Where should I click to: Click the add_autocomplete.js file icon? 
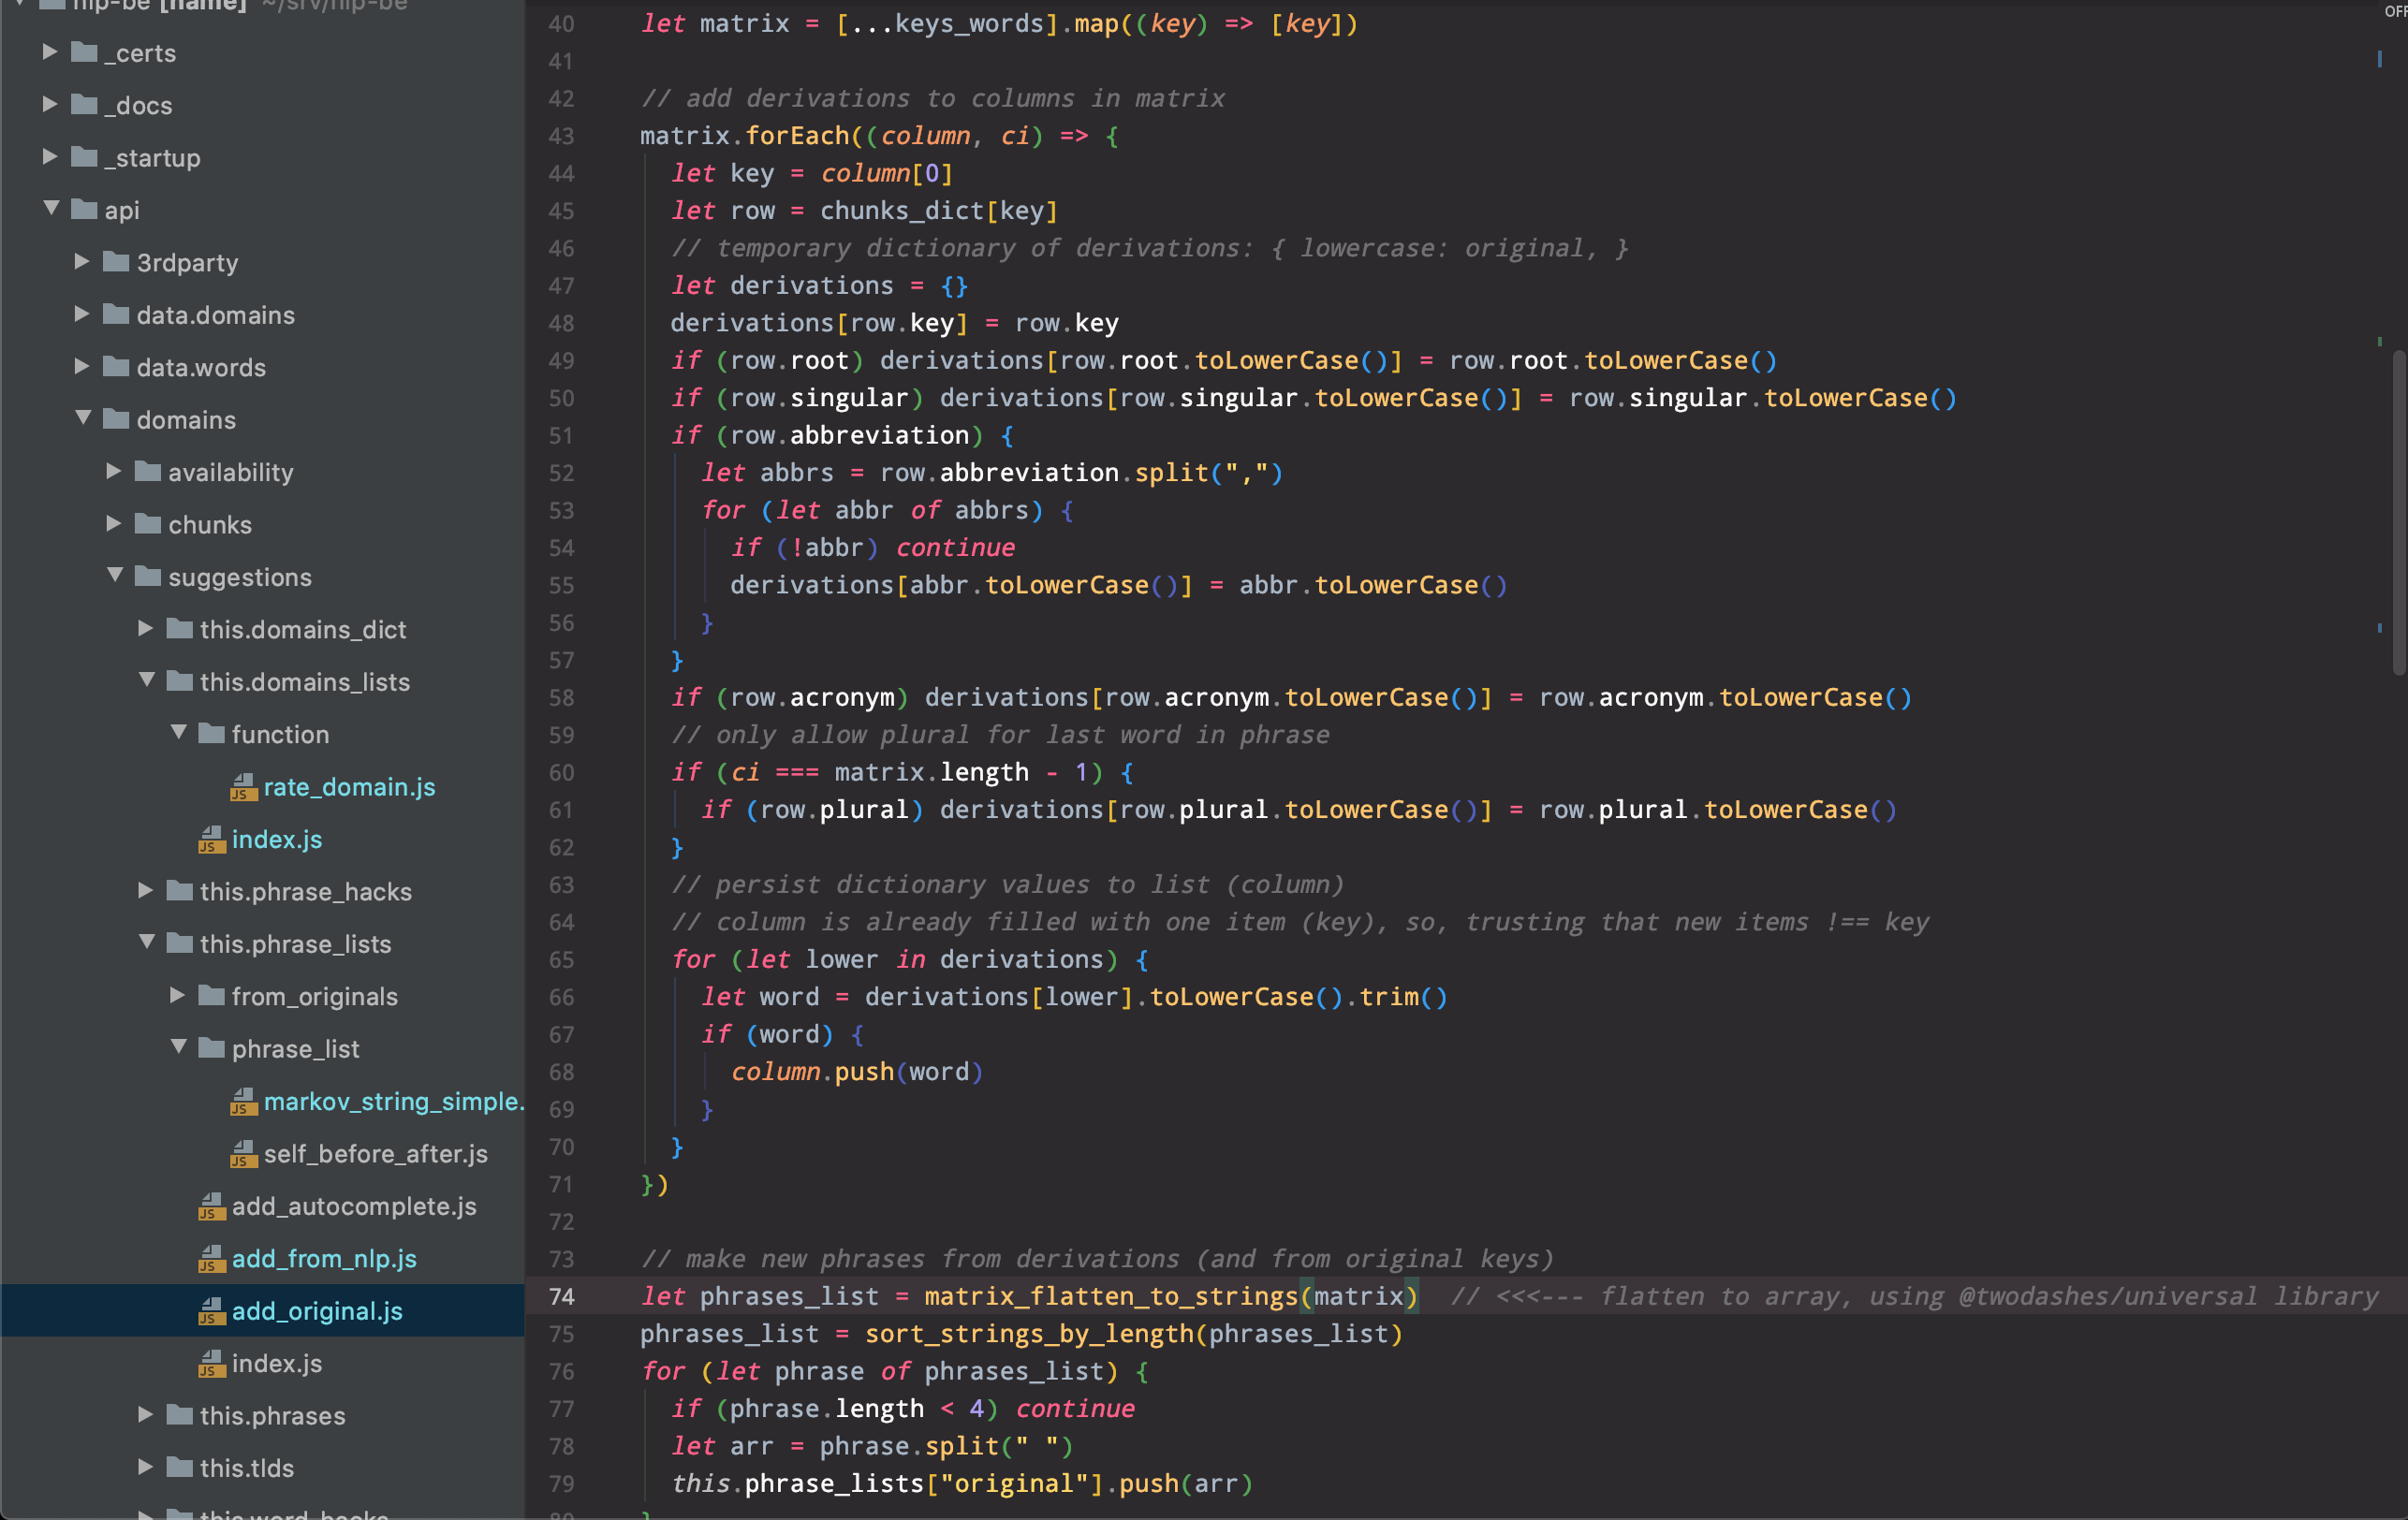point(211,1207)
